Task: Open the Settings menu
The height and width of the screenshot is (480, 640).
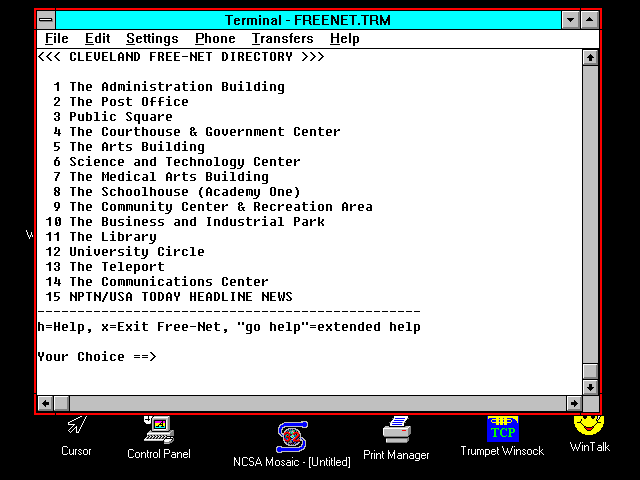Action: pyautogui.click(x=152, y=39)
